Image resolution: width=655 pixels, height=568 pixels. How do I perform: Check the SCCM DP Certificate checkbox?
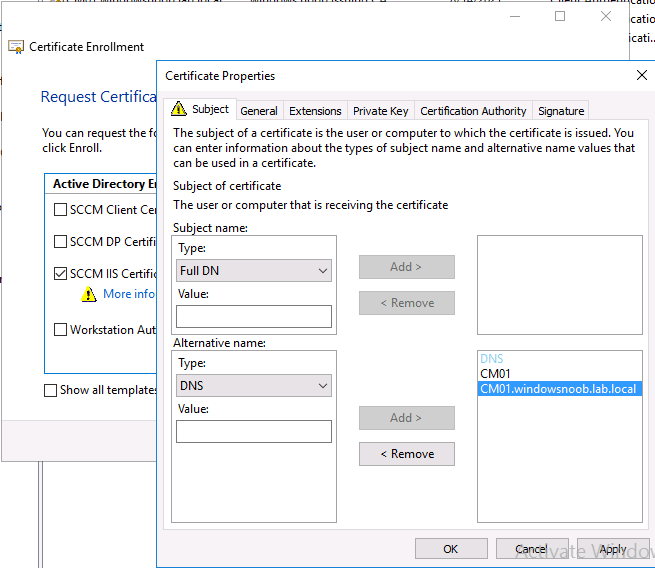coord(61,242)
